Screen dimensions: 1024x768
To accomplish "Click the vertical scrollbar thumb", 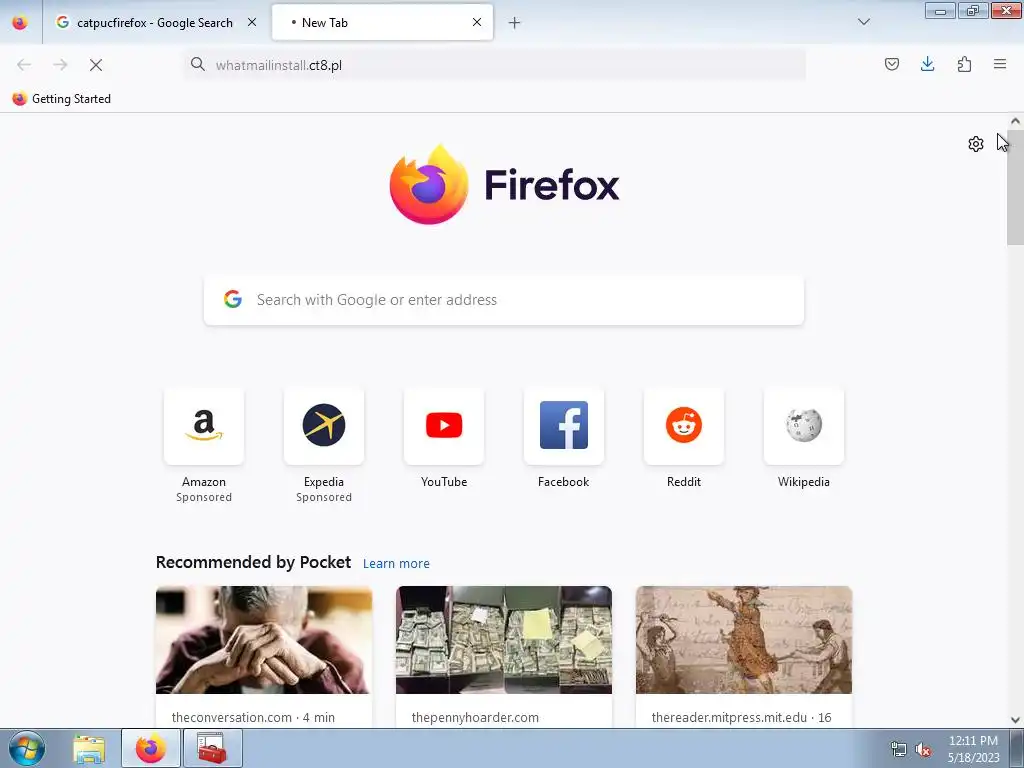I will tap(1016, 187).
